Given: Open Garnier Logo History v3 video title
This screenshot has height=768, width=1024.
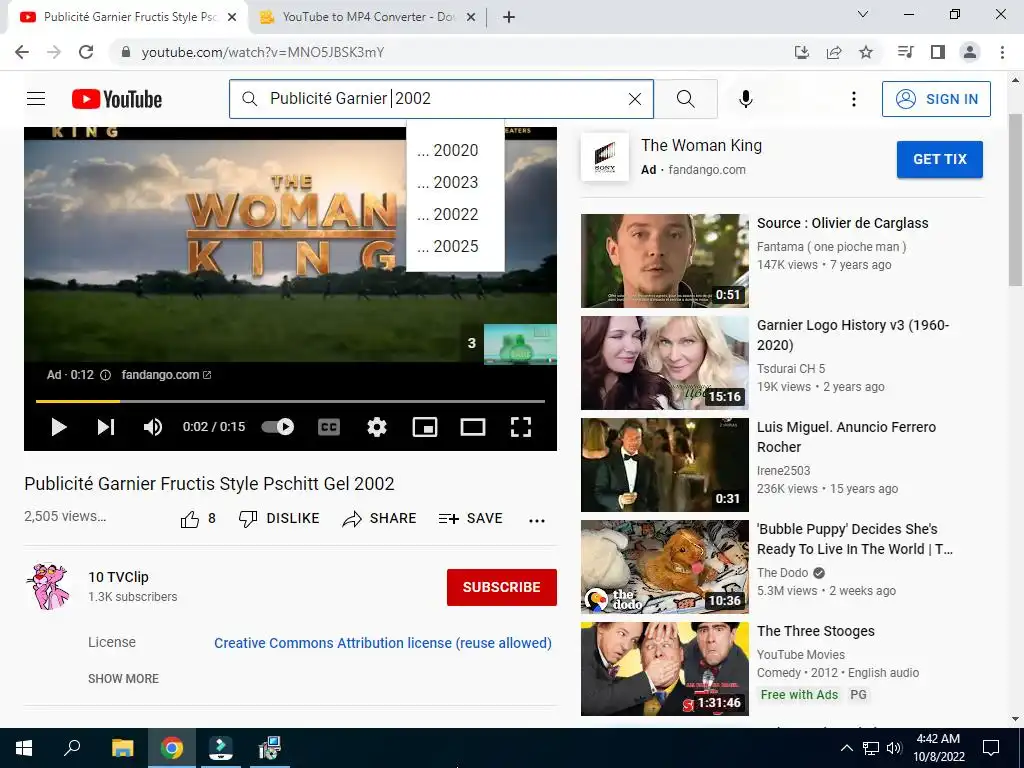Looking at the screenshot, I should (x=853, y=335).
